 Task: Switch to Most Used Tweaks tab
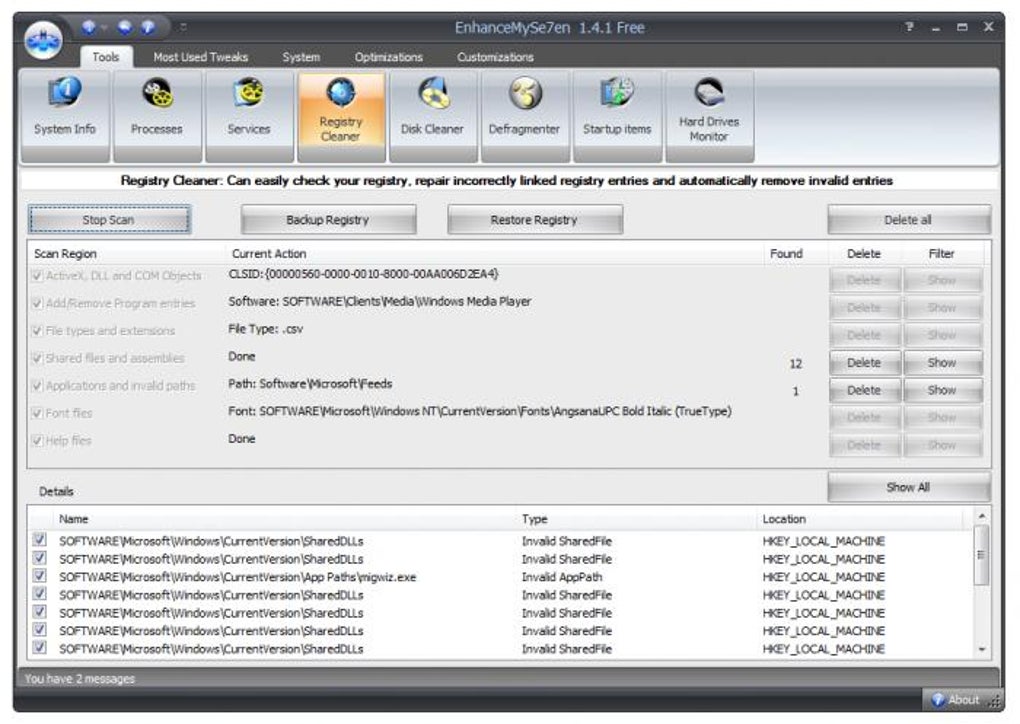coord(200,57)
